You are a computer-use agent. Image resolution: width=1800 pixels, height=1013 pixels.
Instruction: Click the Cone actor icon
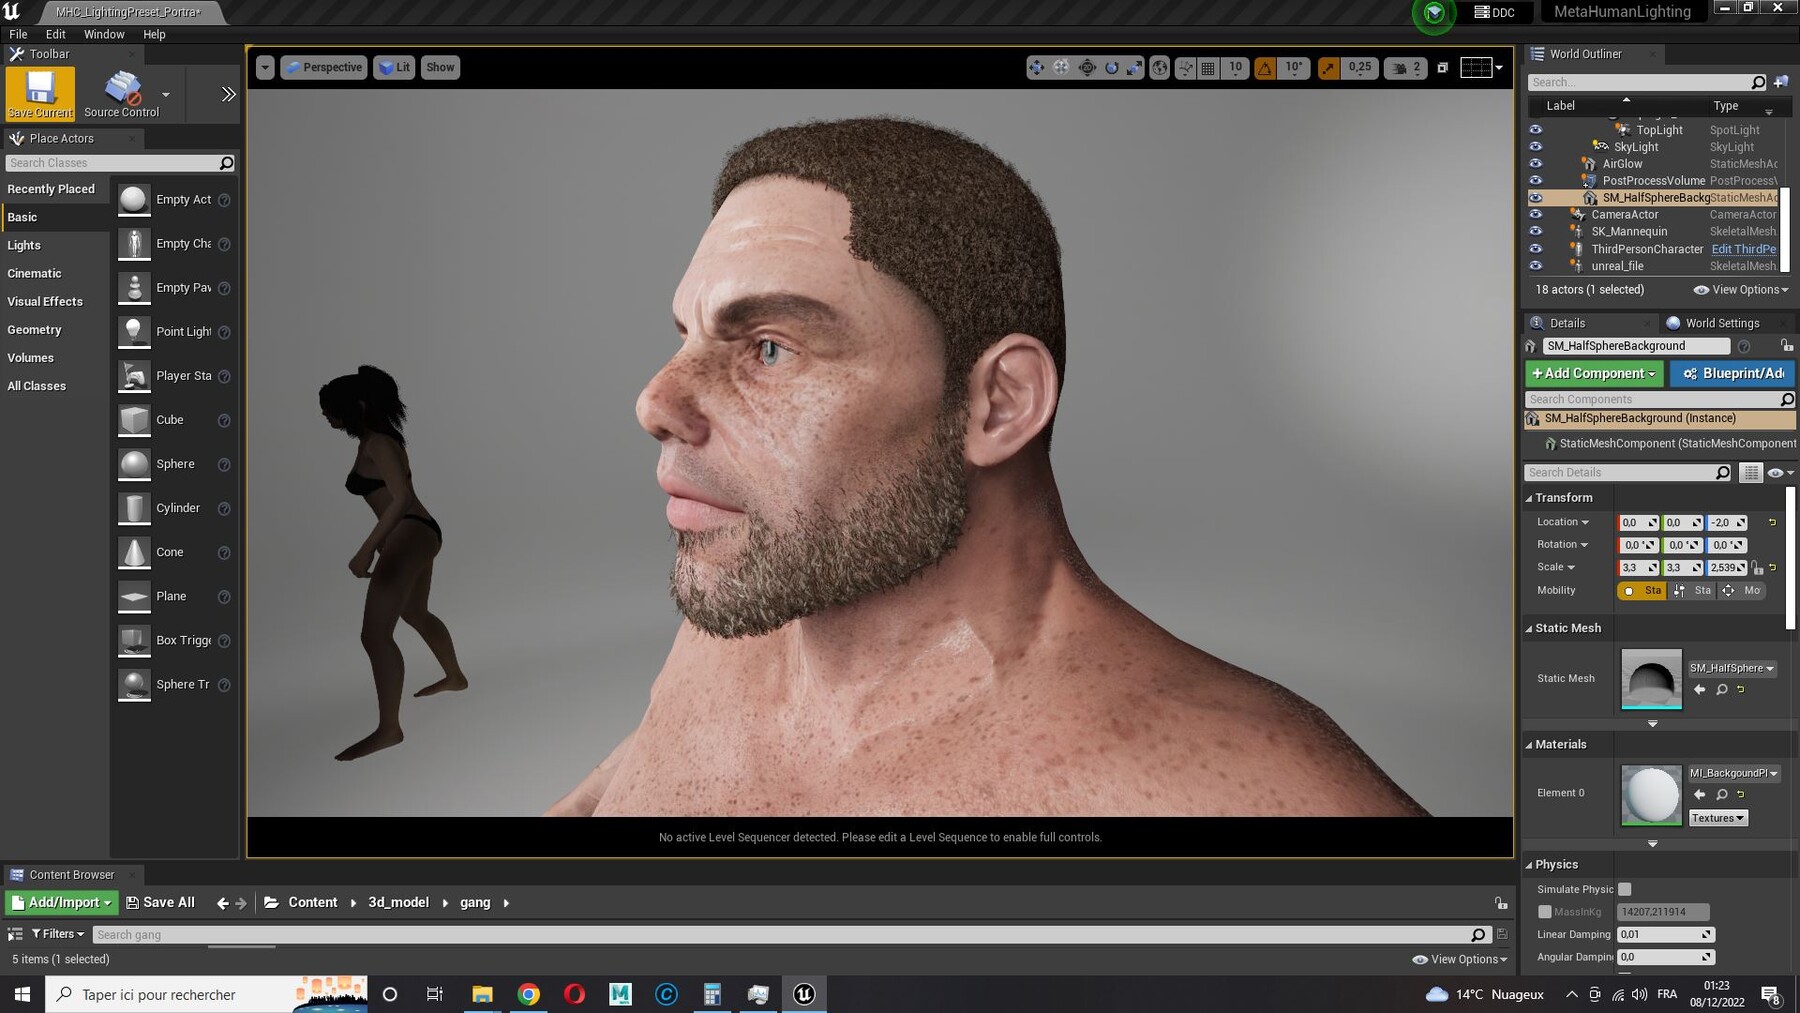pos(134,552)
